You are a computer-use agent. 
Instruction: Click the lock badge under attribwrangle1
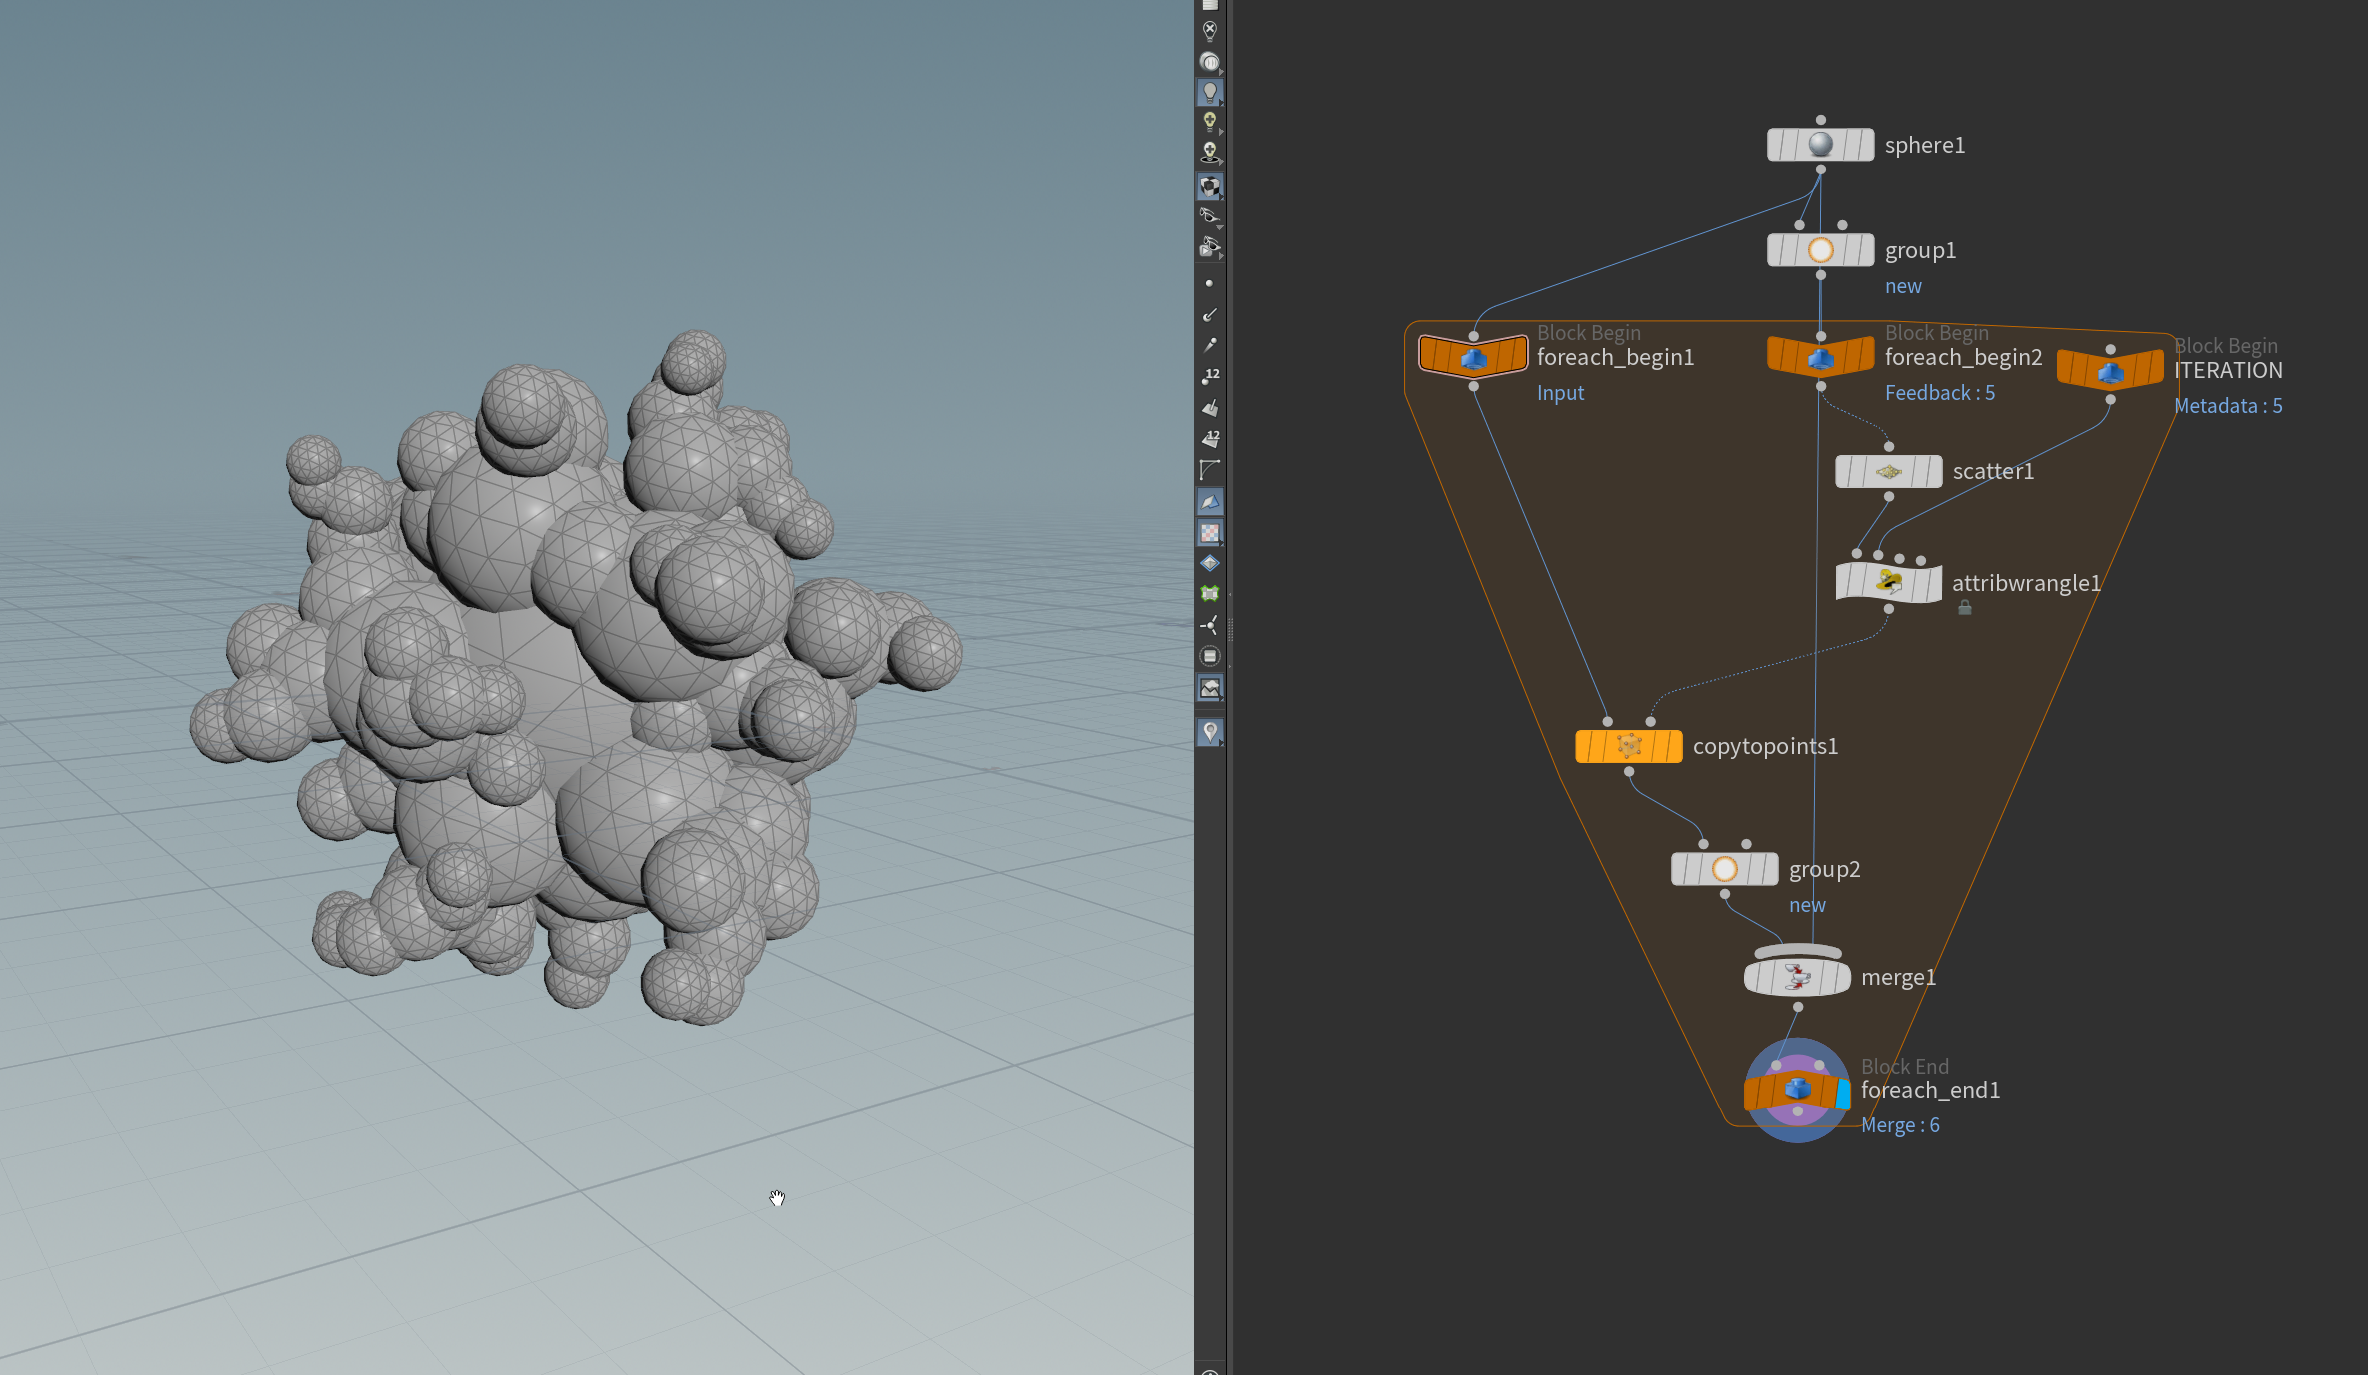1965,607
